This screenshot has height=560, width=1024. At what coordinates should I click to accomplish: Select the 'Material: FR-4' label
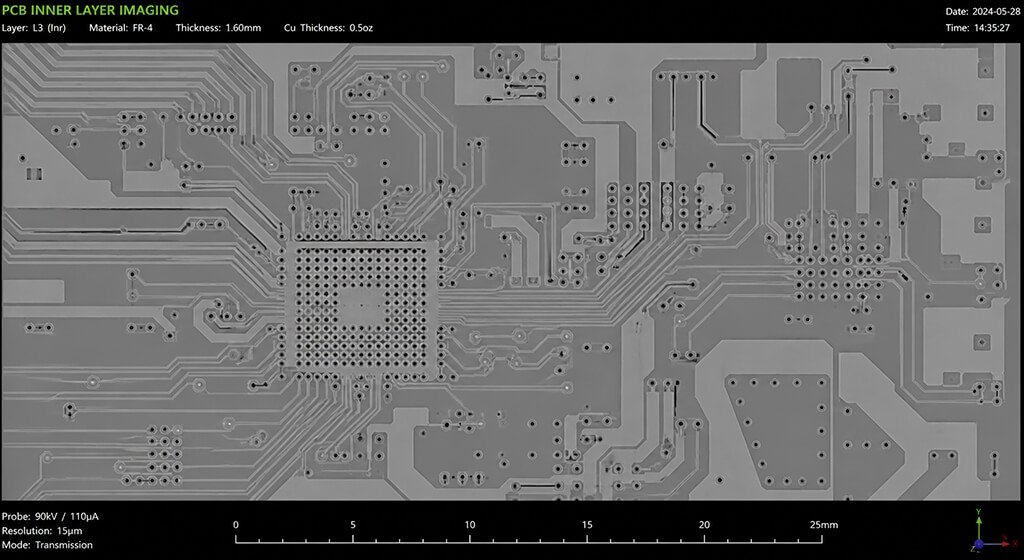click(121, 28)
